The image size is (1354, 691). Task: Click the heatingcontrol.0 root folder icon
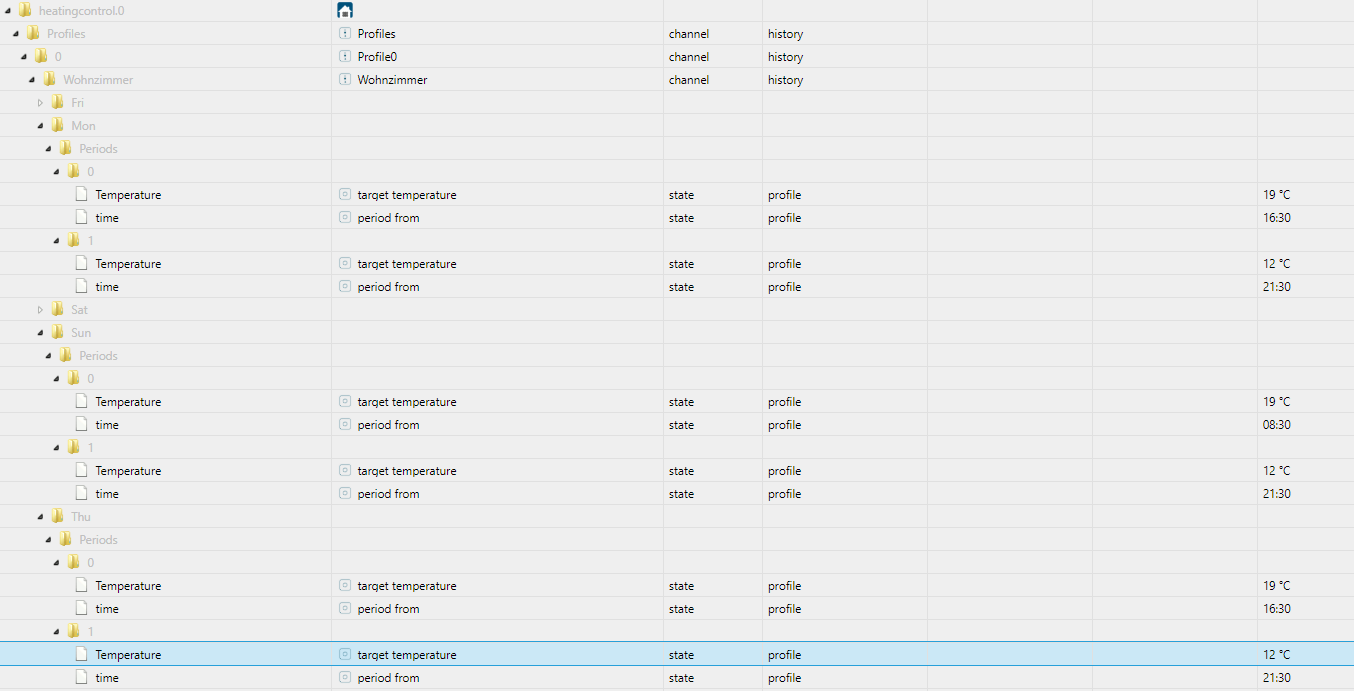(25, 10)
